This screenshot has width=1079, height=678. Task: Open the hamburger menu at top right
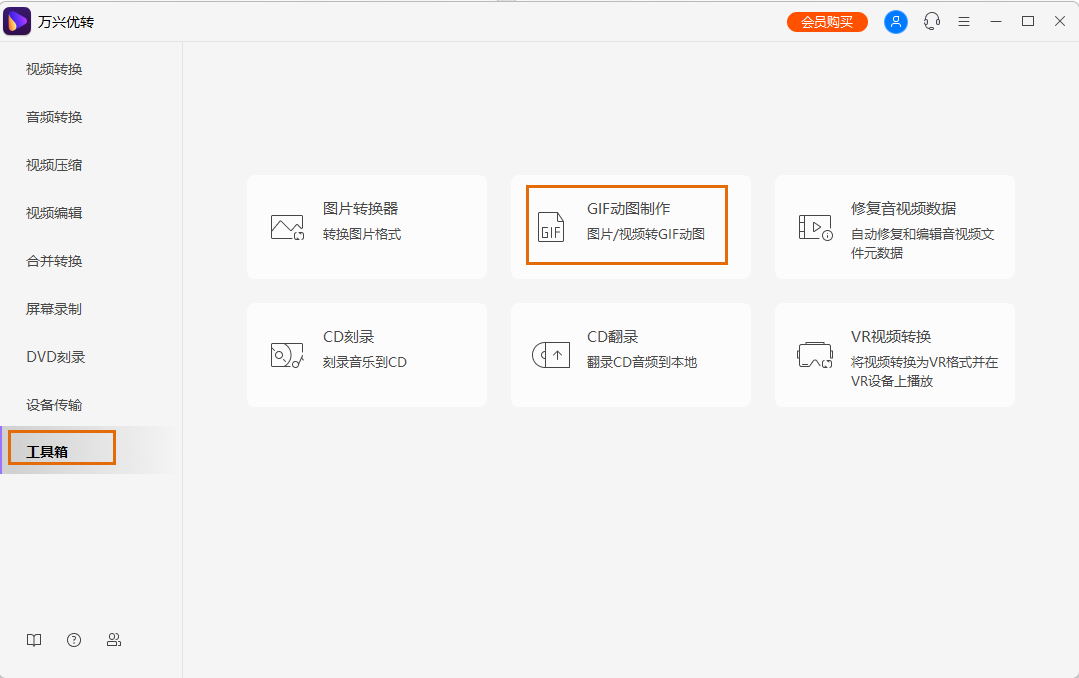[x=963, y=21]
